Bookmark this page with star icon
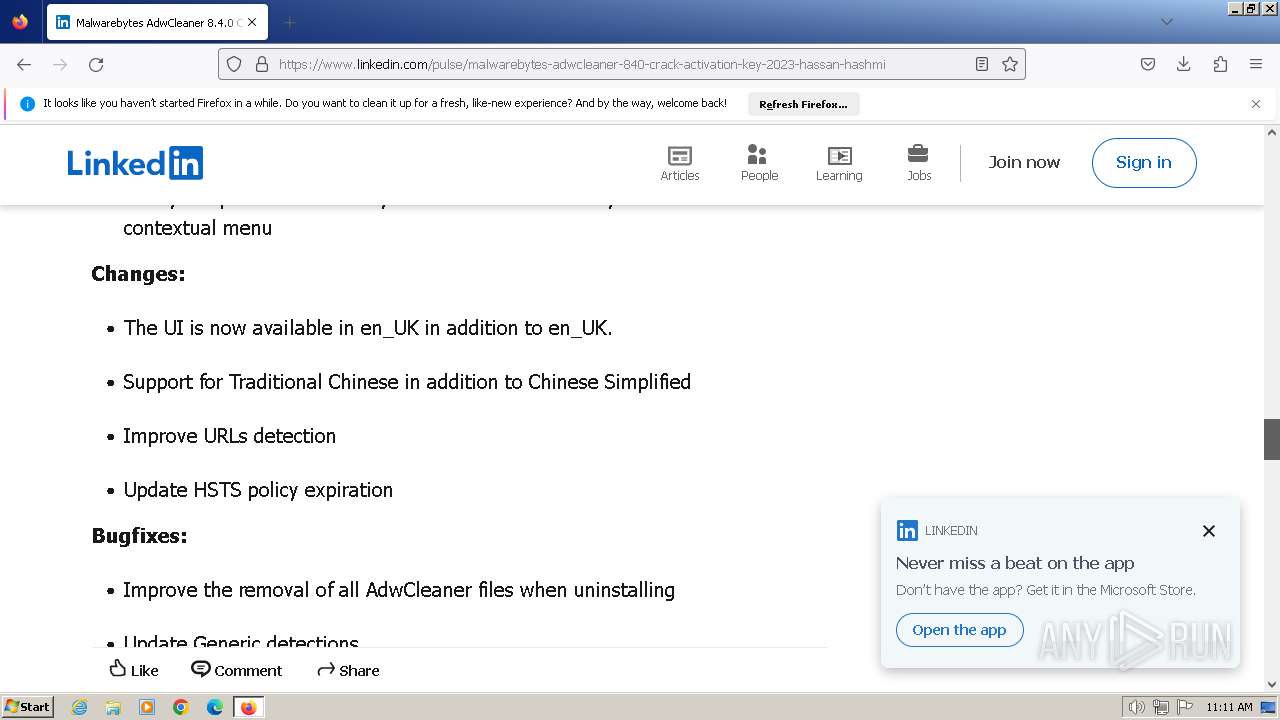The image size is (1280, 720). 1010,64
